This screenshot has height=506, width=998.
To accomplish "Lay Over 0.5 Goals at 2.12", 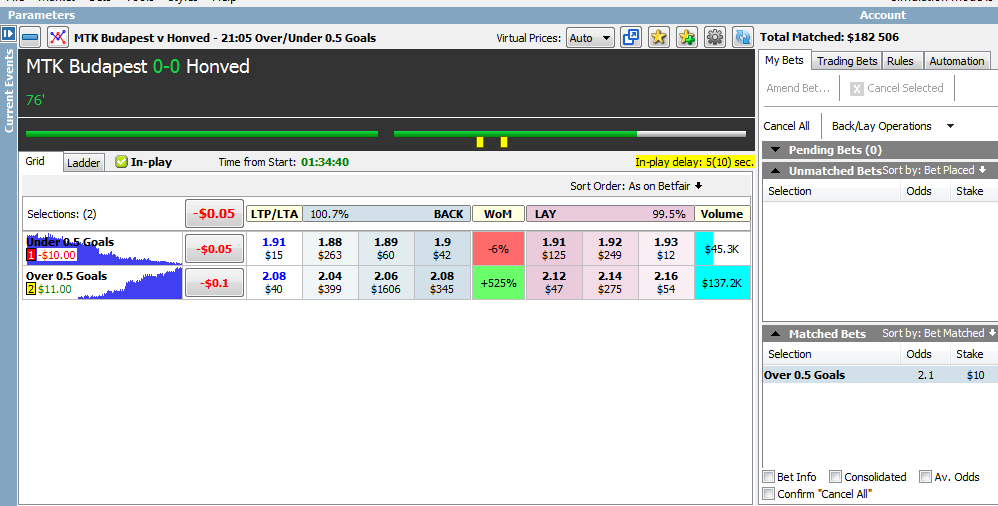I will [554, 283].
